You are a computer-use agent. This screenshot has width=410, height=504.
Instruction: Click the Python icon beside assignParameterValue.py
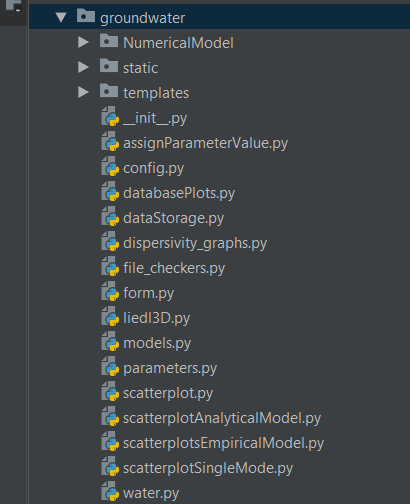pyautogui.click(x=110, y=141)
